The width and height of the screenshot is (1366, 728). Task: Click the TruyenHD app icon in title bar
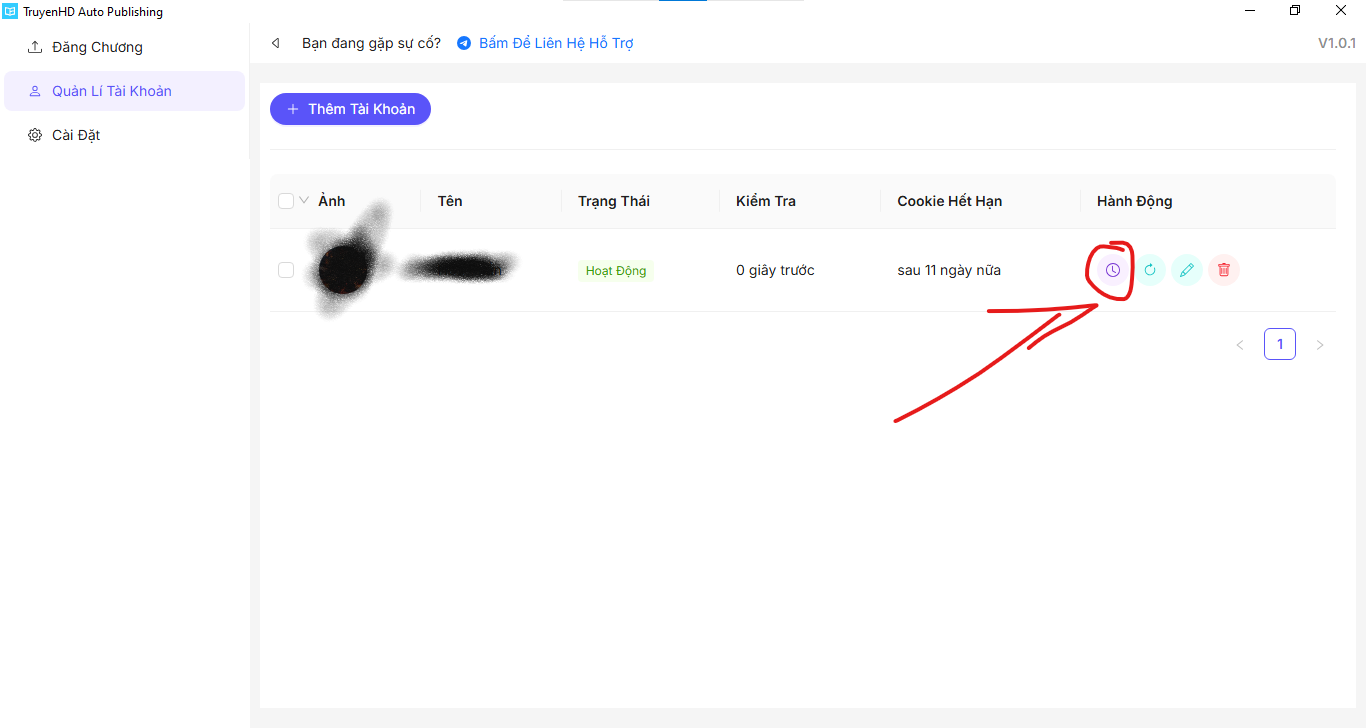click(x=11, y=12)
